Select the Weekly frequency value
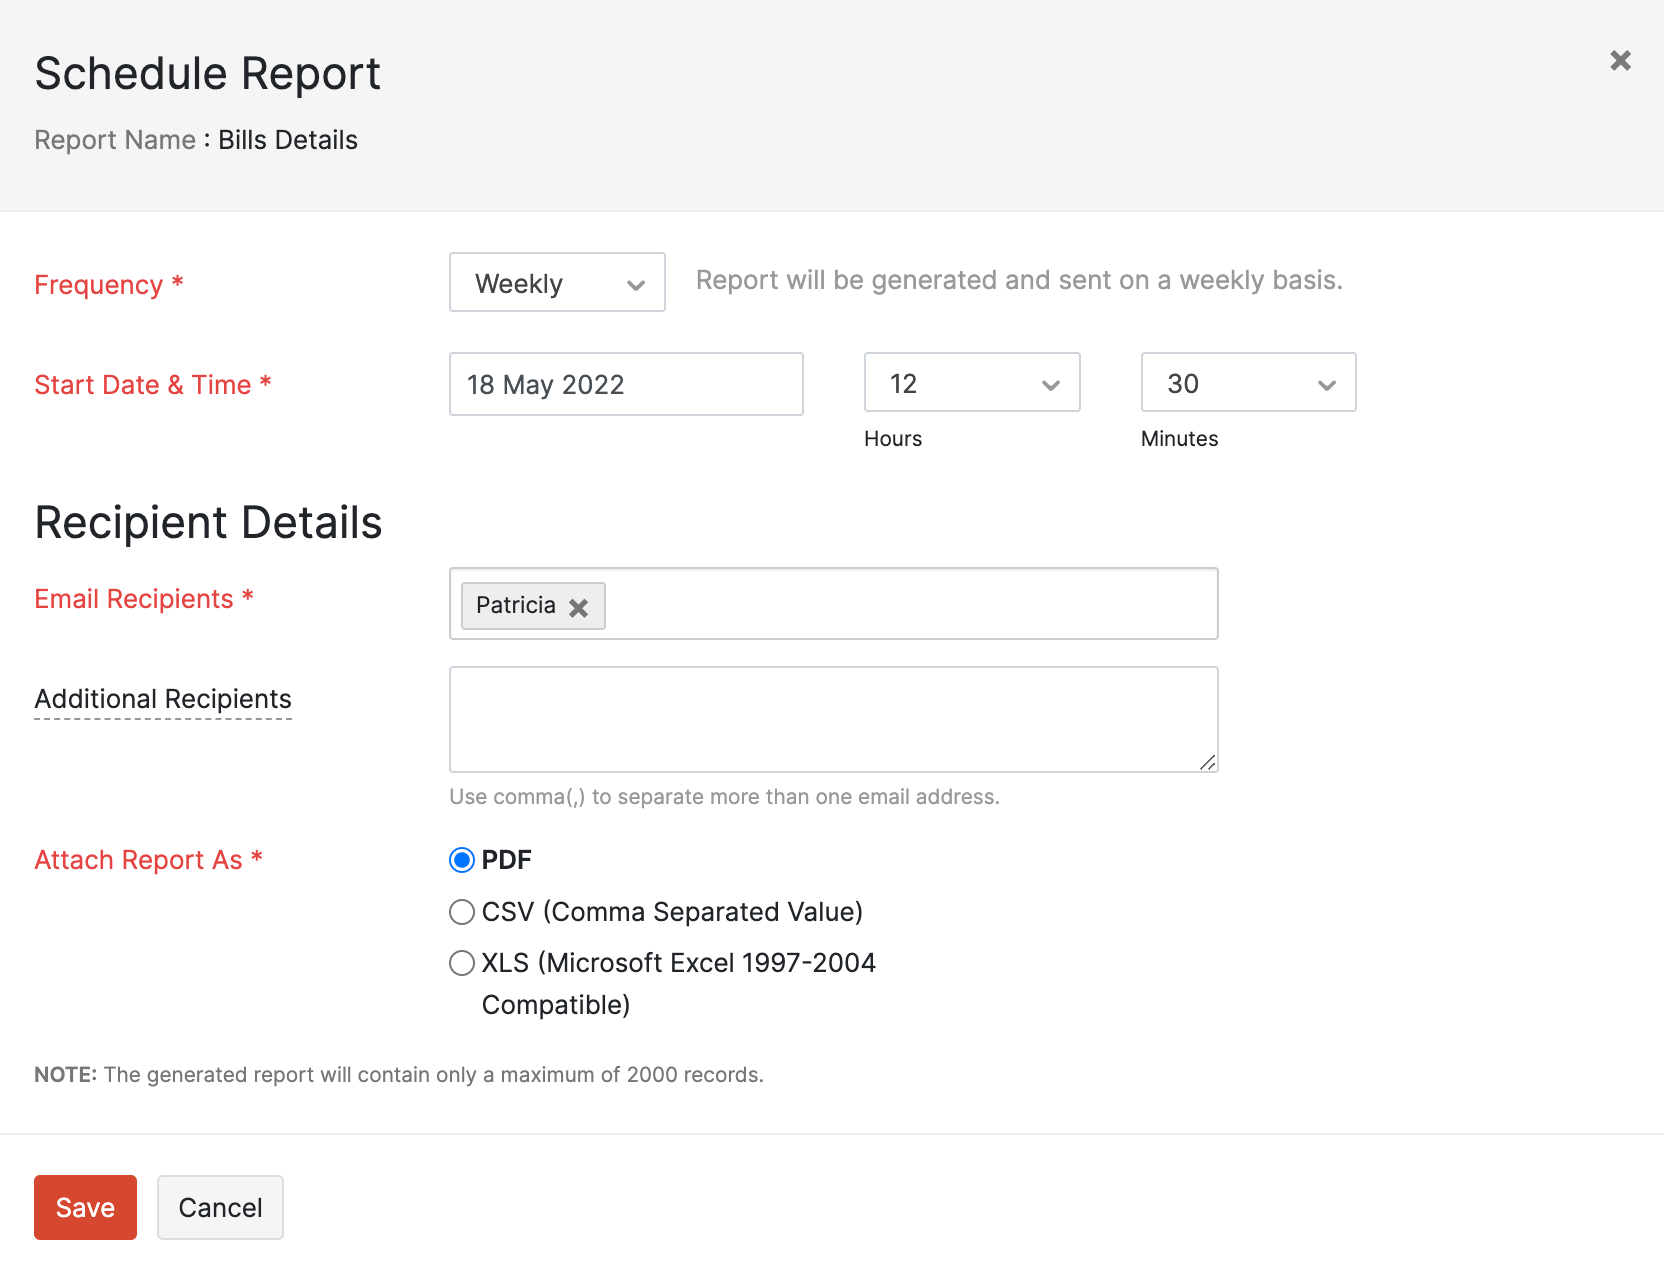The width and height of the screenshot is (1664, 1272). coord(518,283)
